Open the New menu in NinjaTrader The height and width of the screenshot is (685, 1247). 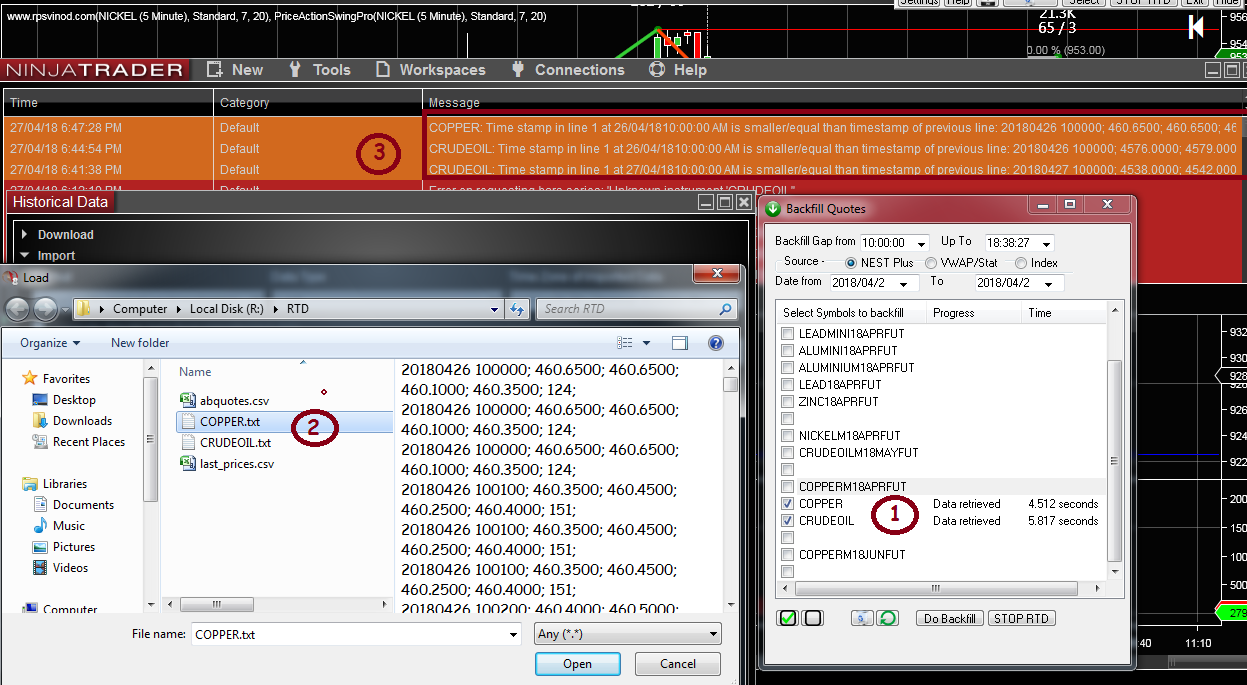(x=235, y=70)
